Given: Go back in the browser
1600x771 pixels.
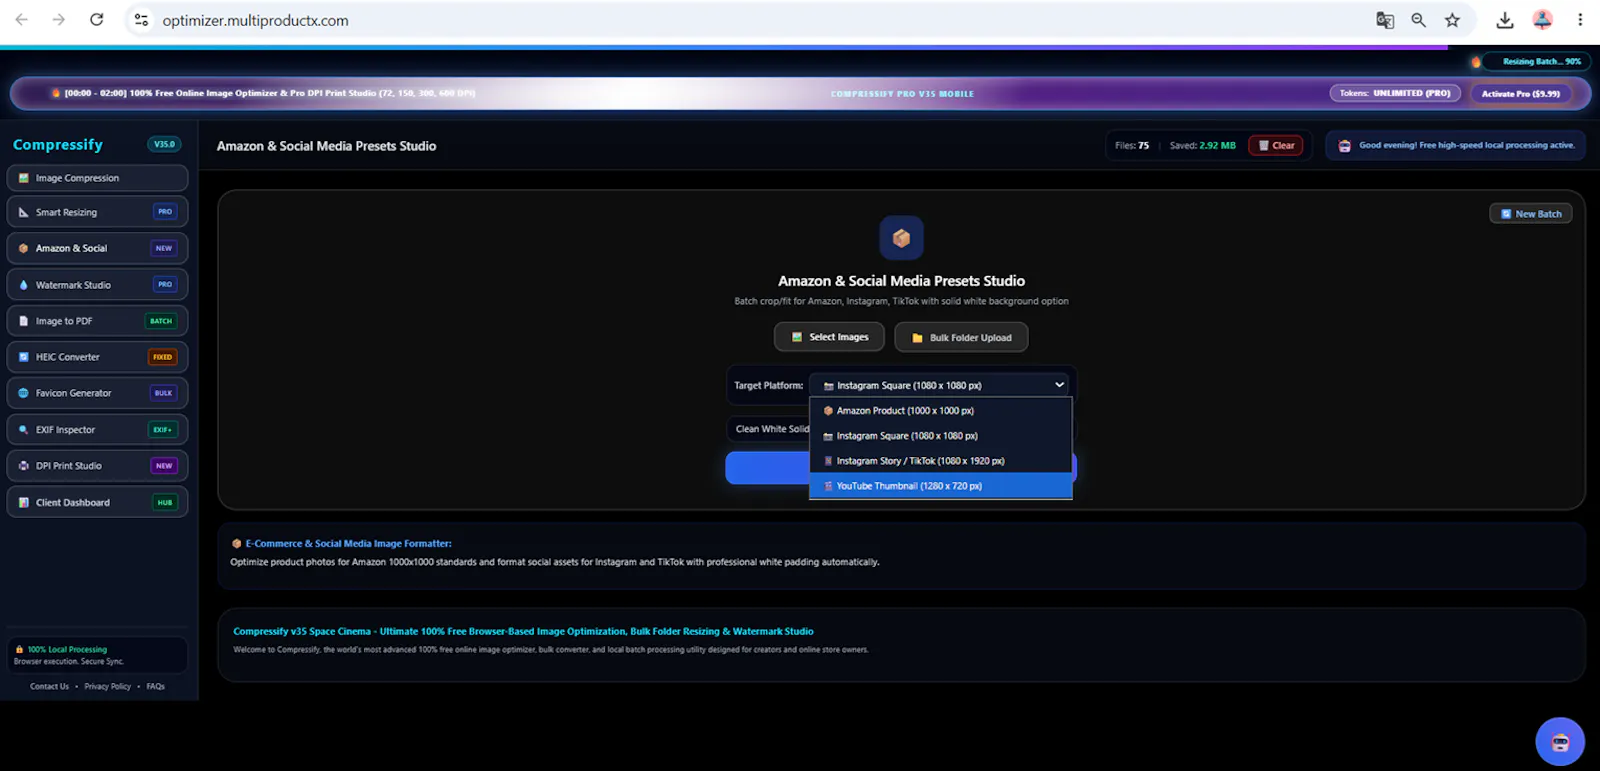Looking at the screenshot, I should pyautogui.click(x=22, y=20).
